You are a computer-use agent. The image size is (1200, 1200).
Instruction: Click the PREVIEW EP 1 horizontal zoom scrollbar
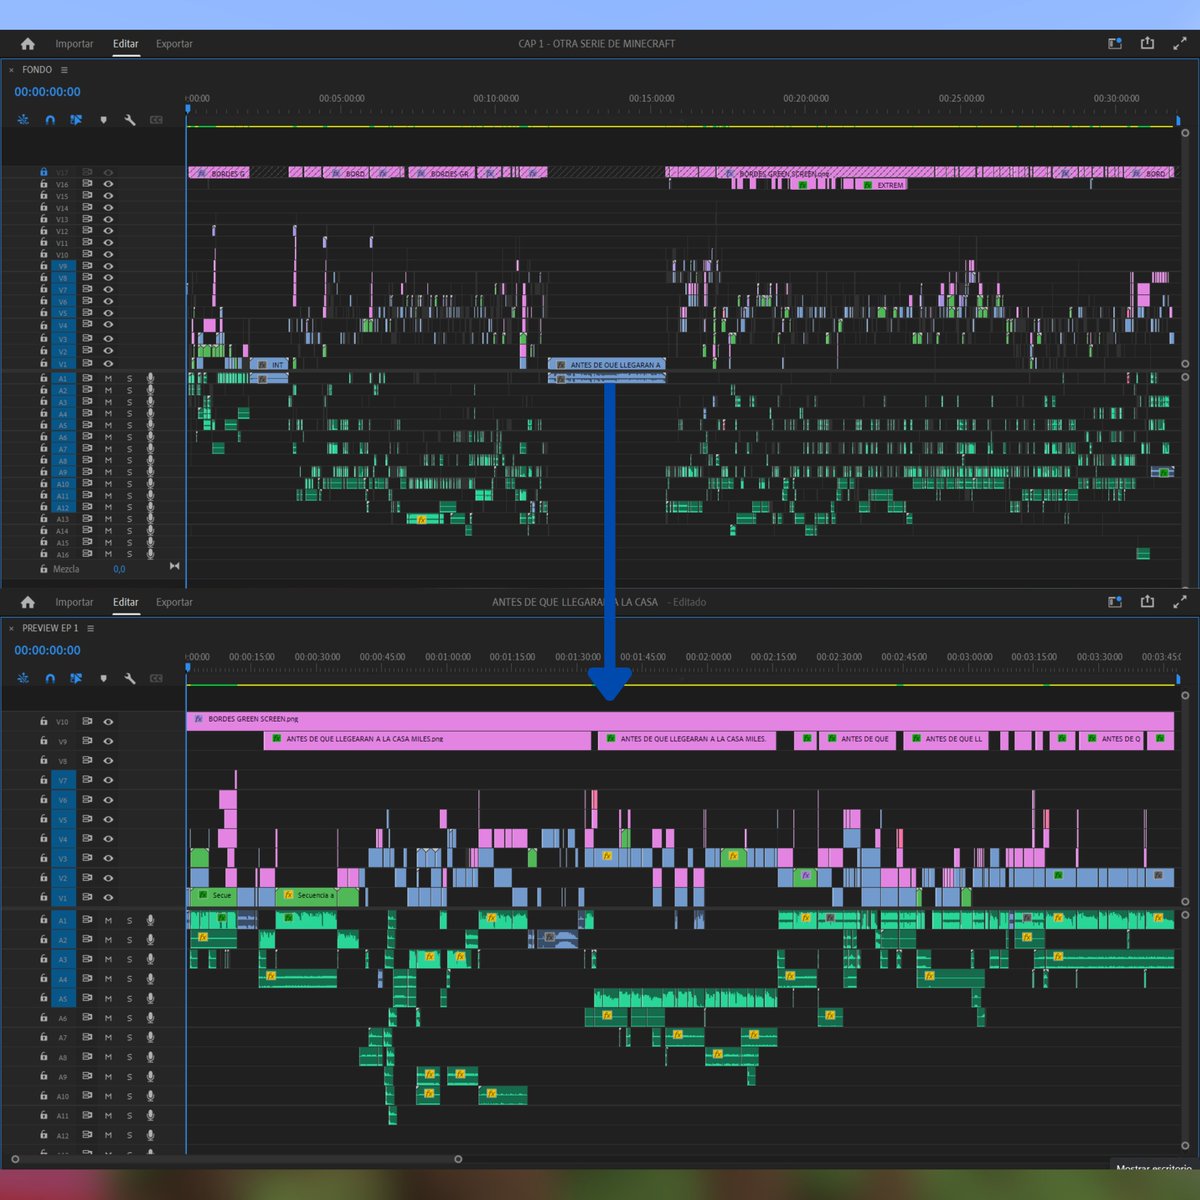point(236,1159)
